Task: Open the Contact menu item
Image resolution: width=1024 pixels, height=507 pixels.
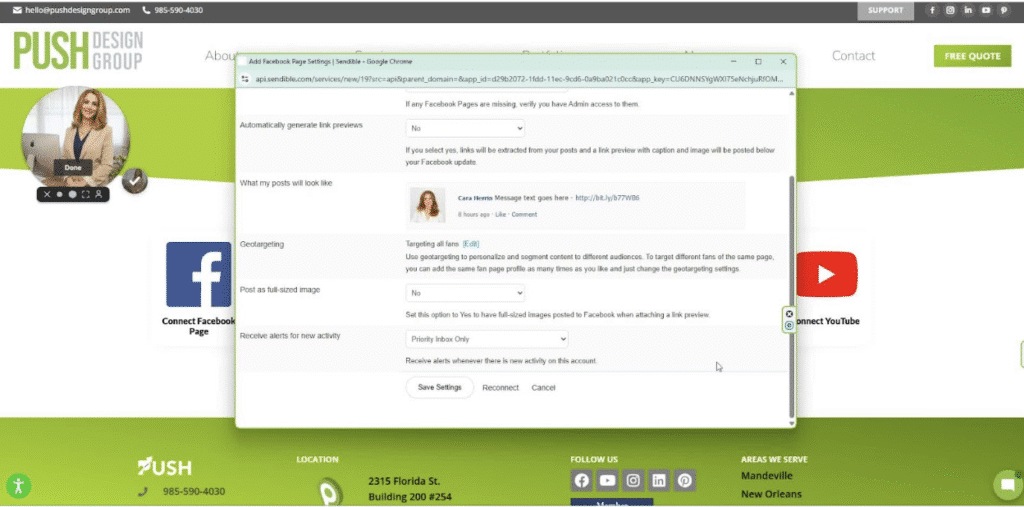Action: [853, 56]
